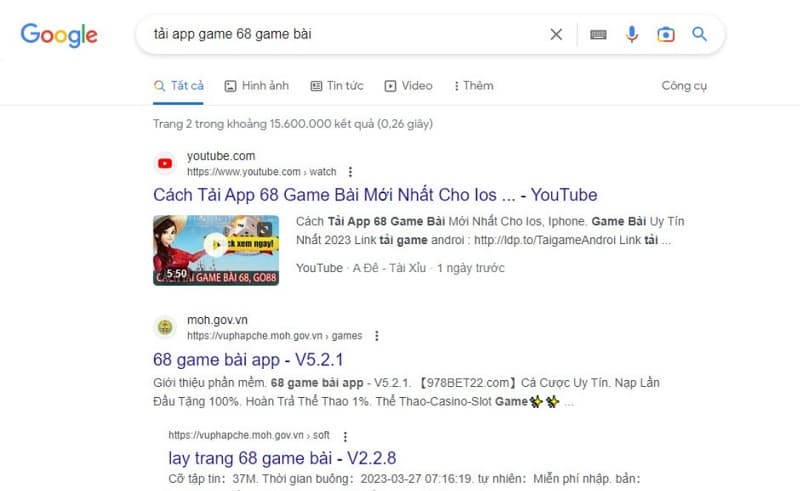This screenshot has width=800, height=491.
Task: Click the moh.gov.vn favicon icon
Action: 165,327
